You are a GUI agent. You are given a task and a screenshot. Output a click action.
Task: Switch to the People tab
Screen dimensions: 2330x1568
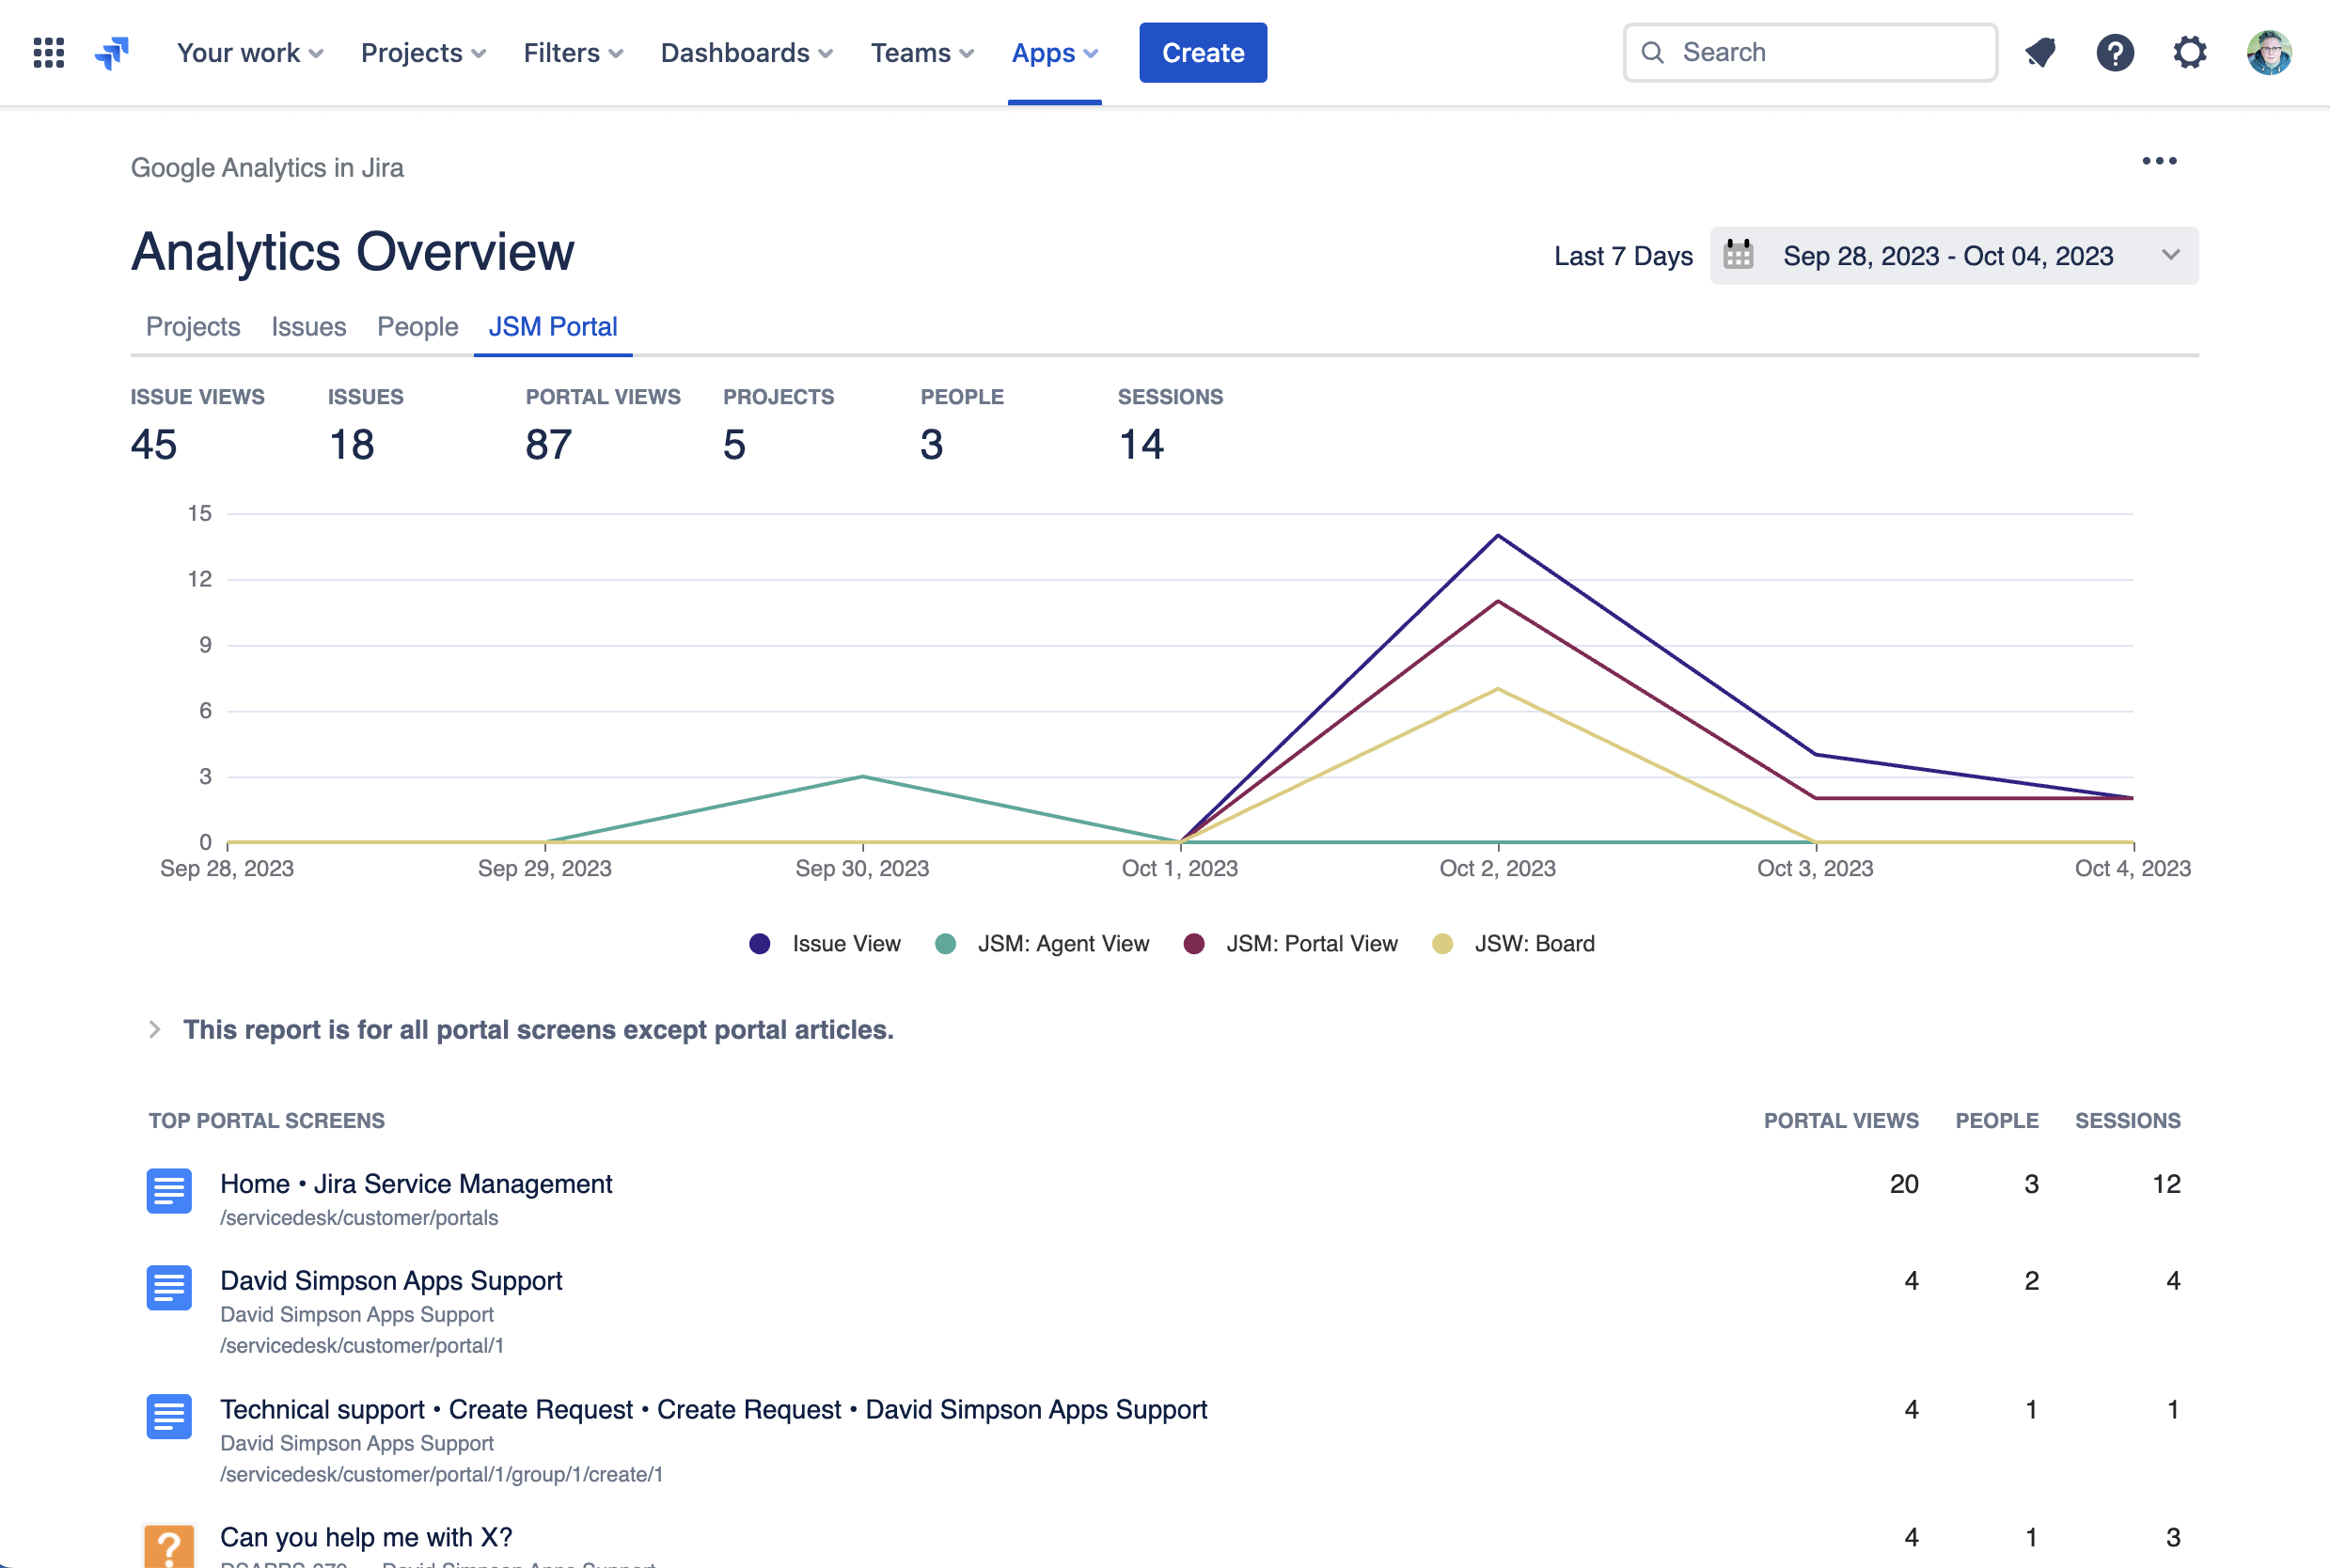tap(417, 327)
